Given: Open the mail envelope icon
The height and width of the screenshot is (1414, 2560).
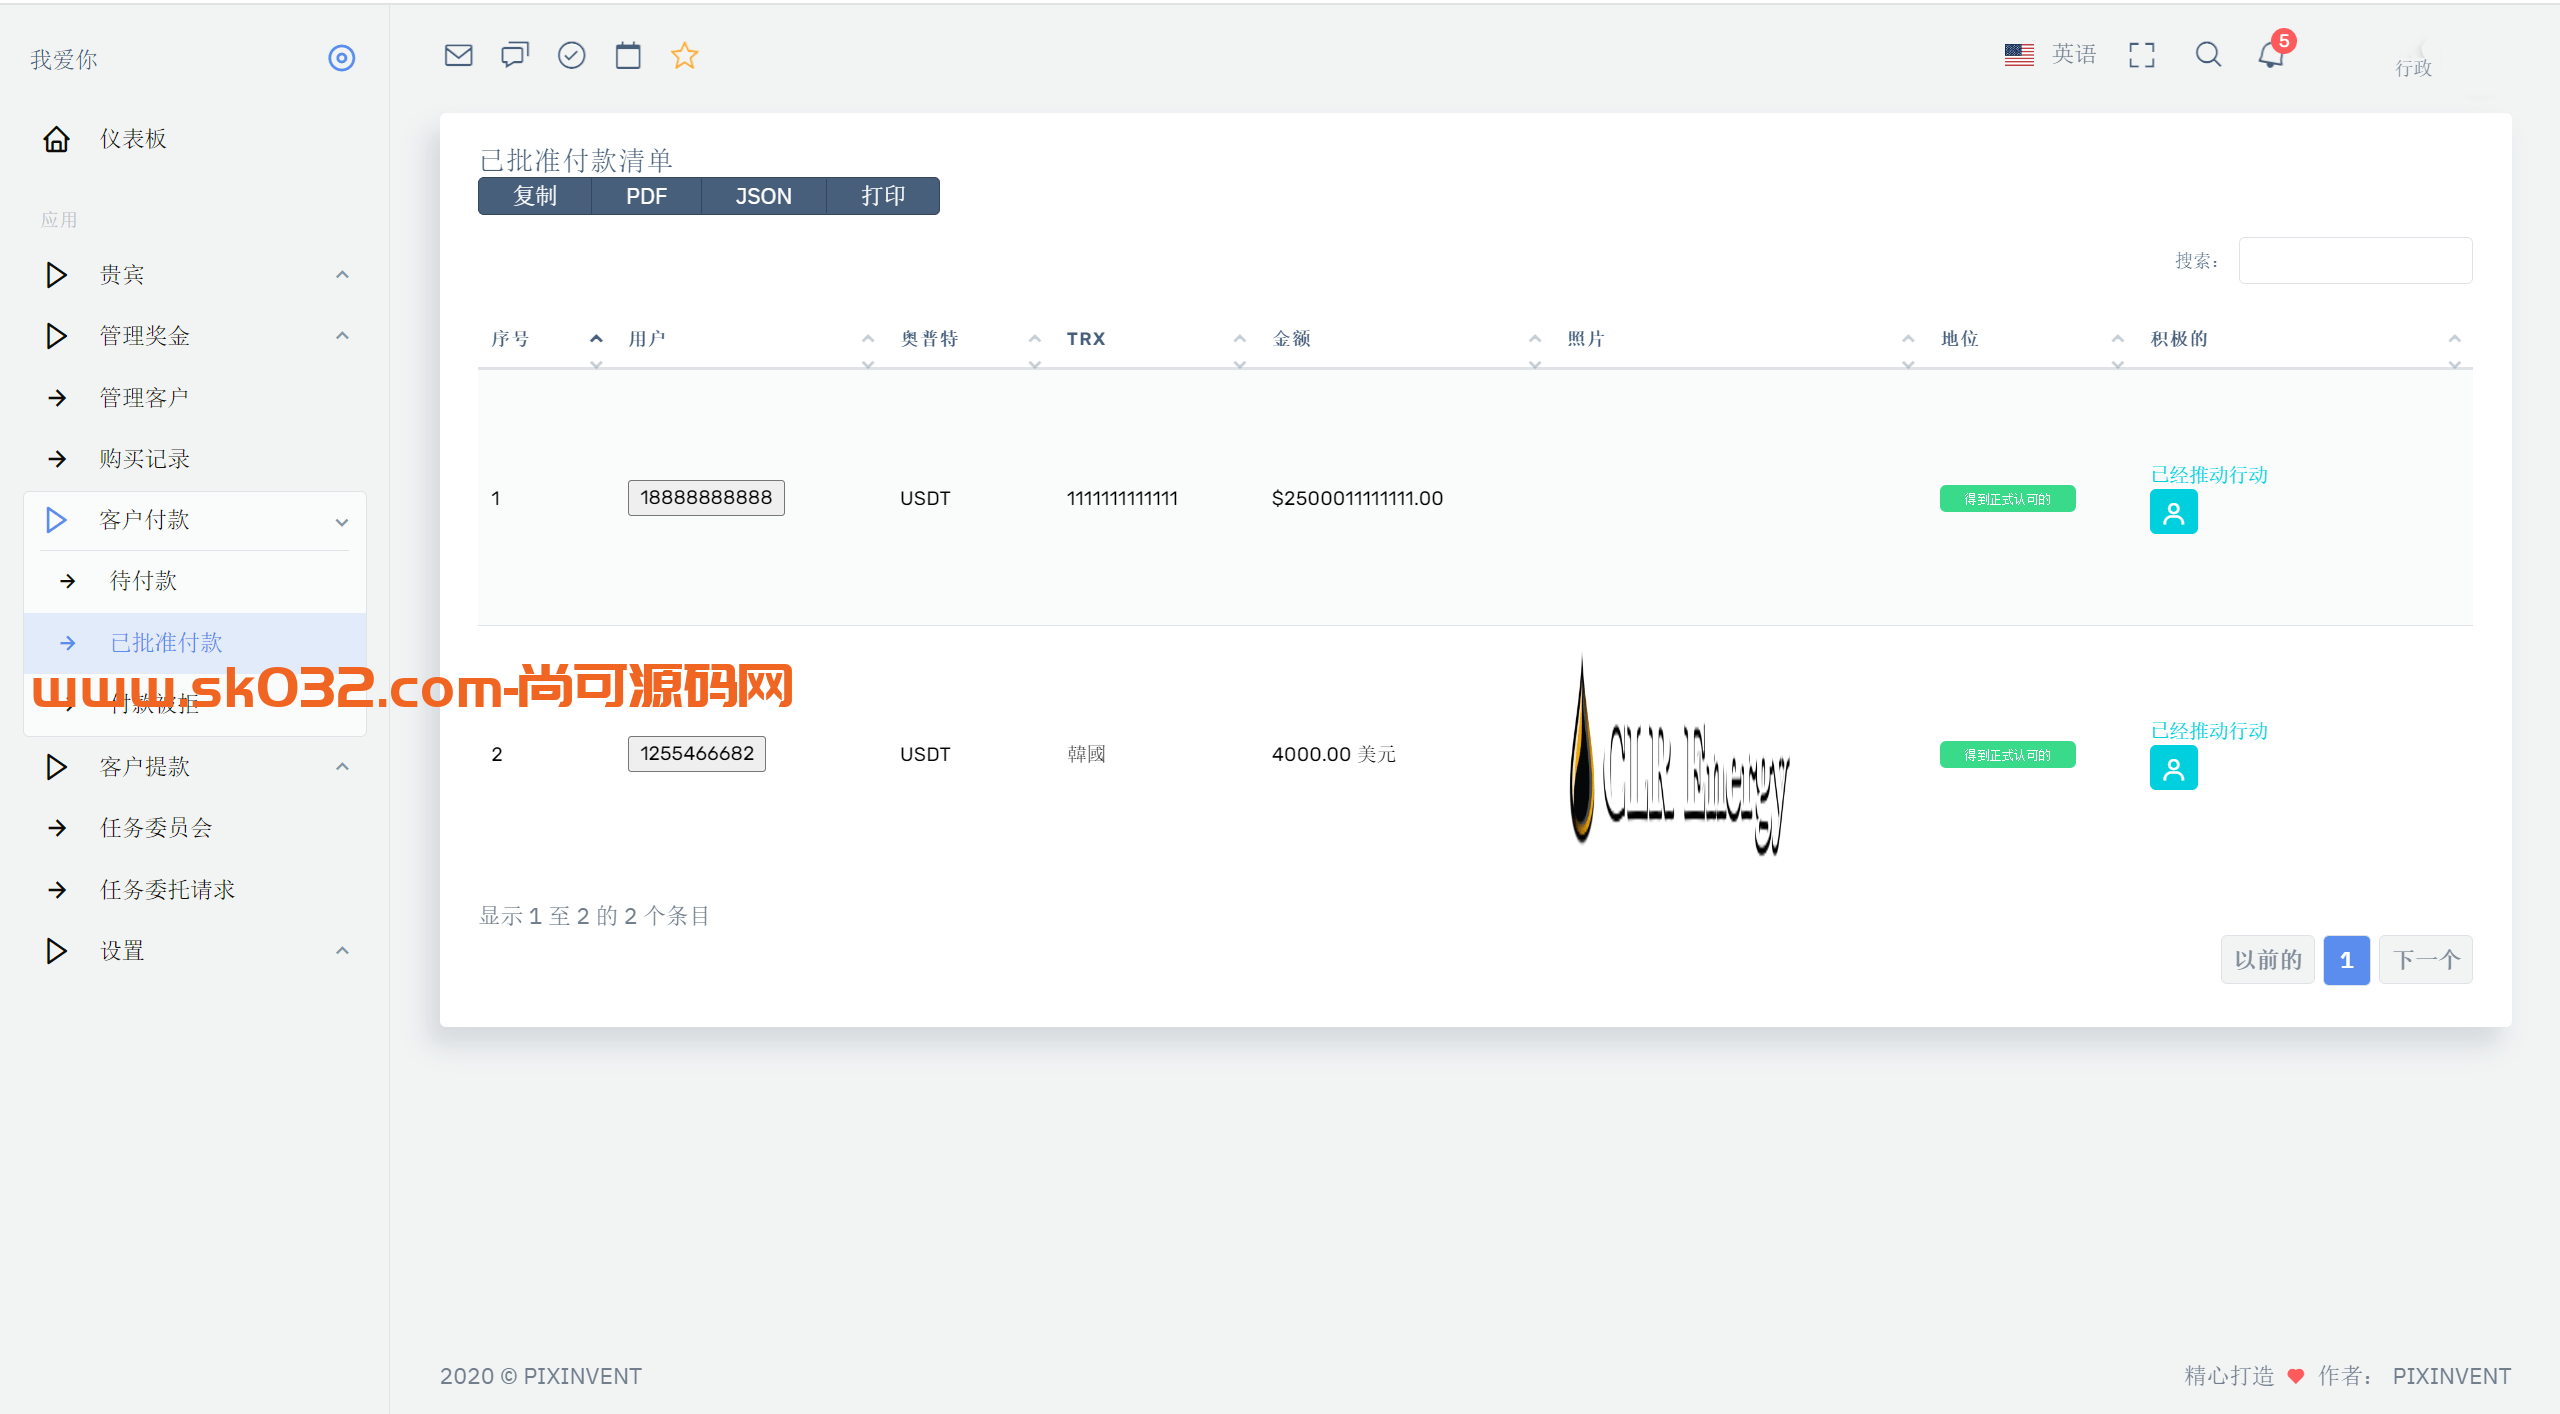Looking at the screenshot, I should (x=458, y=55).
